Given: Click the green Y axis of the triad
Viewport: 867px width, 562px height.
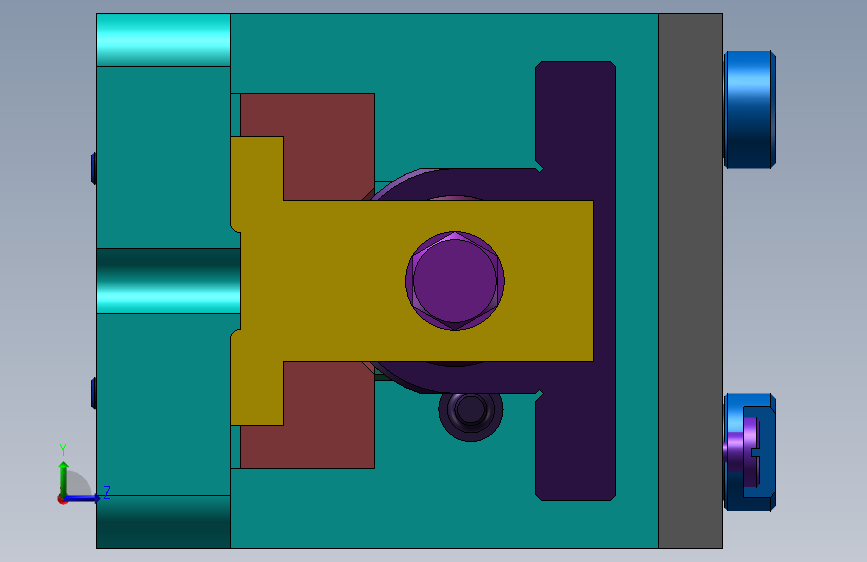Looking at the screenshot, I should pos(64,478).
